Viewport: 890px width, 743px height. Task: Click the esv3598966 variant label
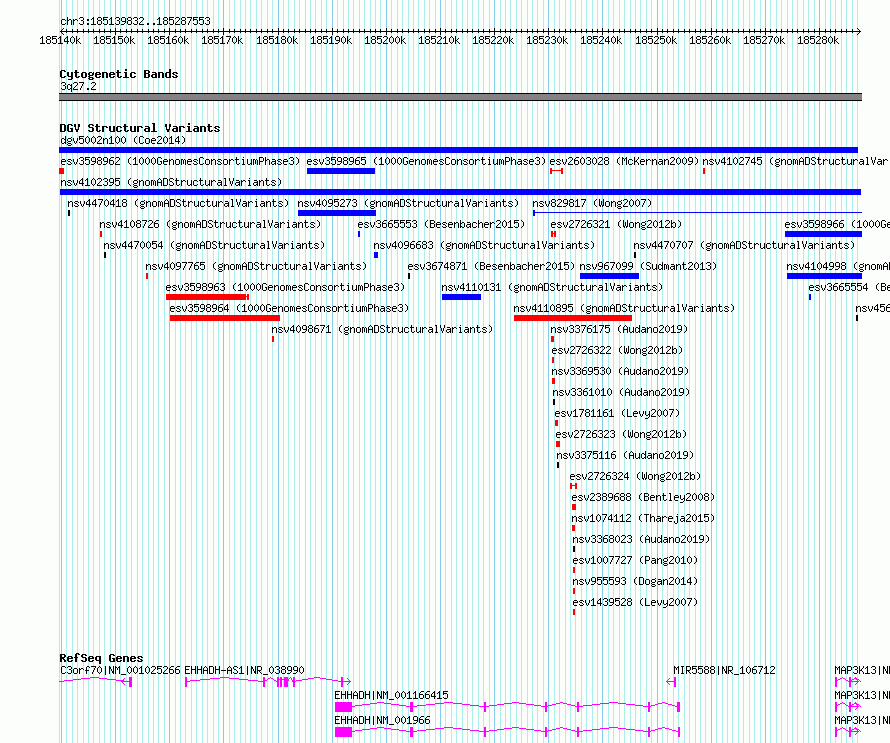837,224
